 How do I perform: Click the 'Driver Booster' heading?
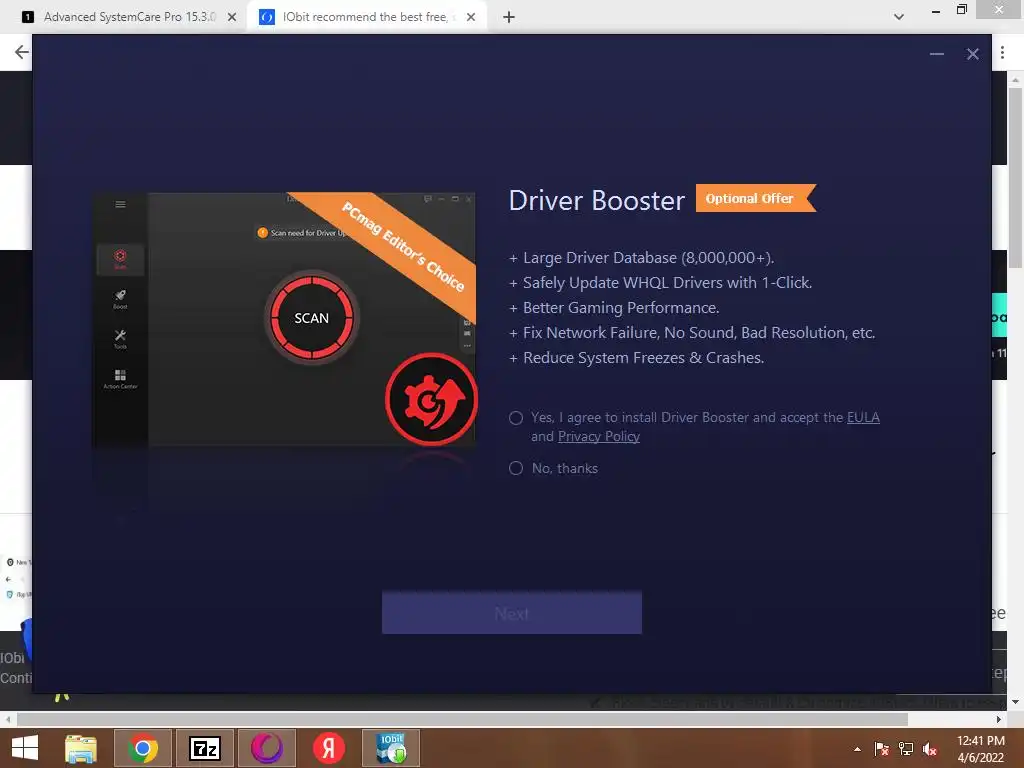597,200
